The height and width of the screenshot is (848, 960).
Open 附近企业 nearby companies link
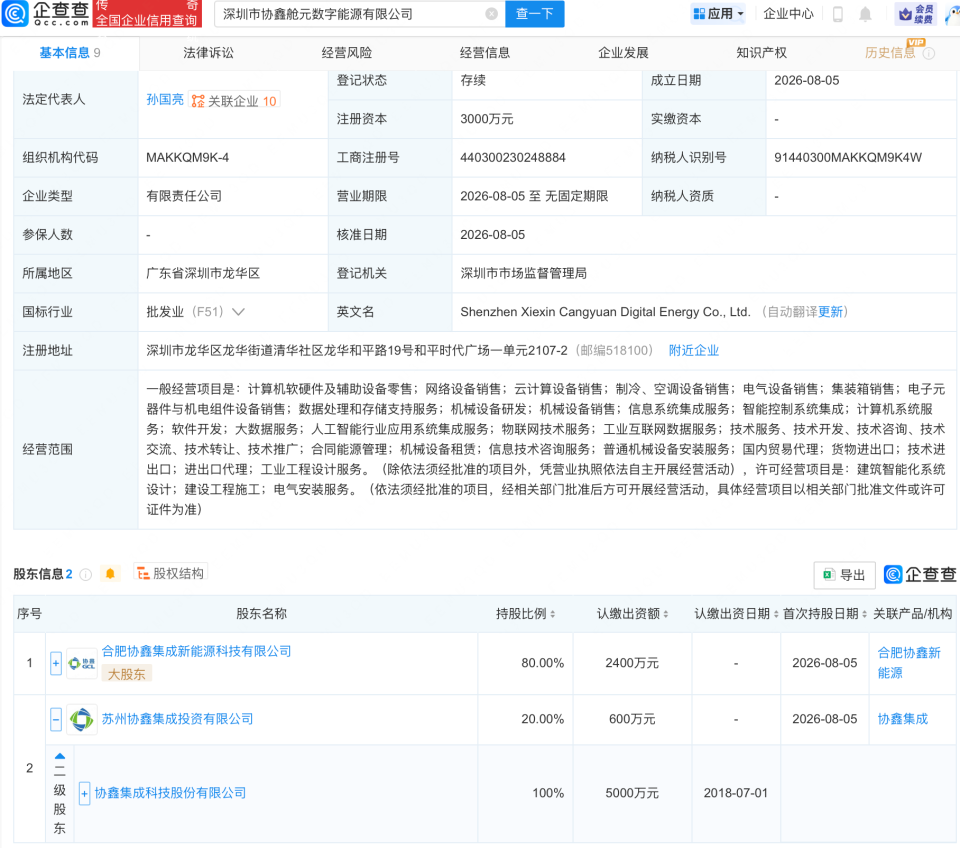click(x=694, y=350)
